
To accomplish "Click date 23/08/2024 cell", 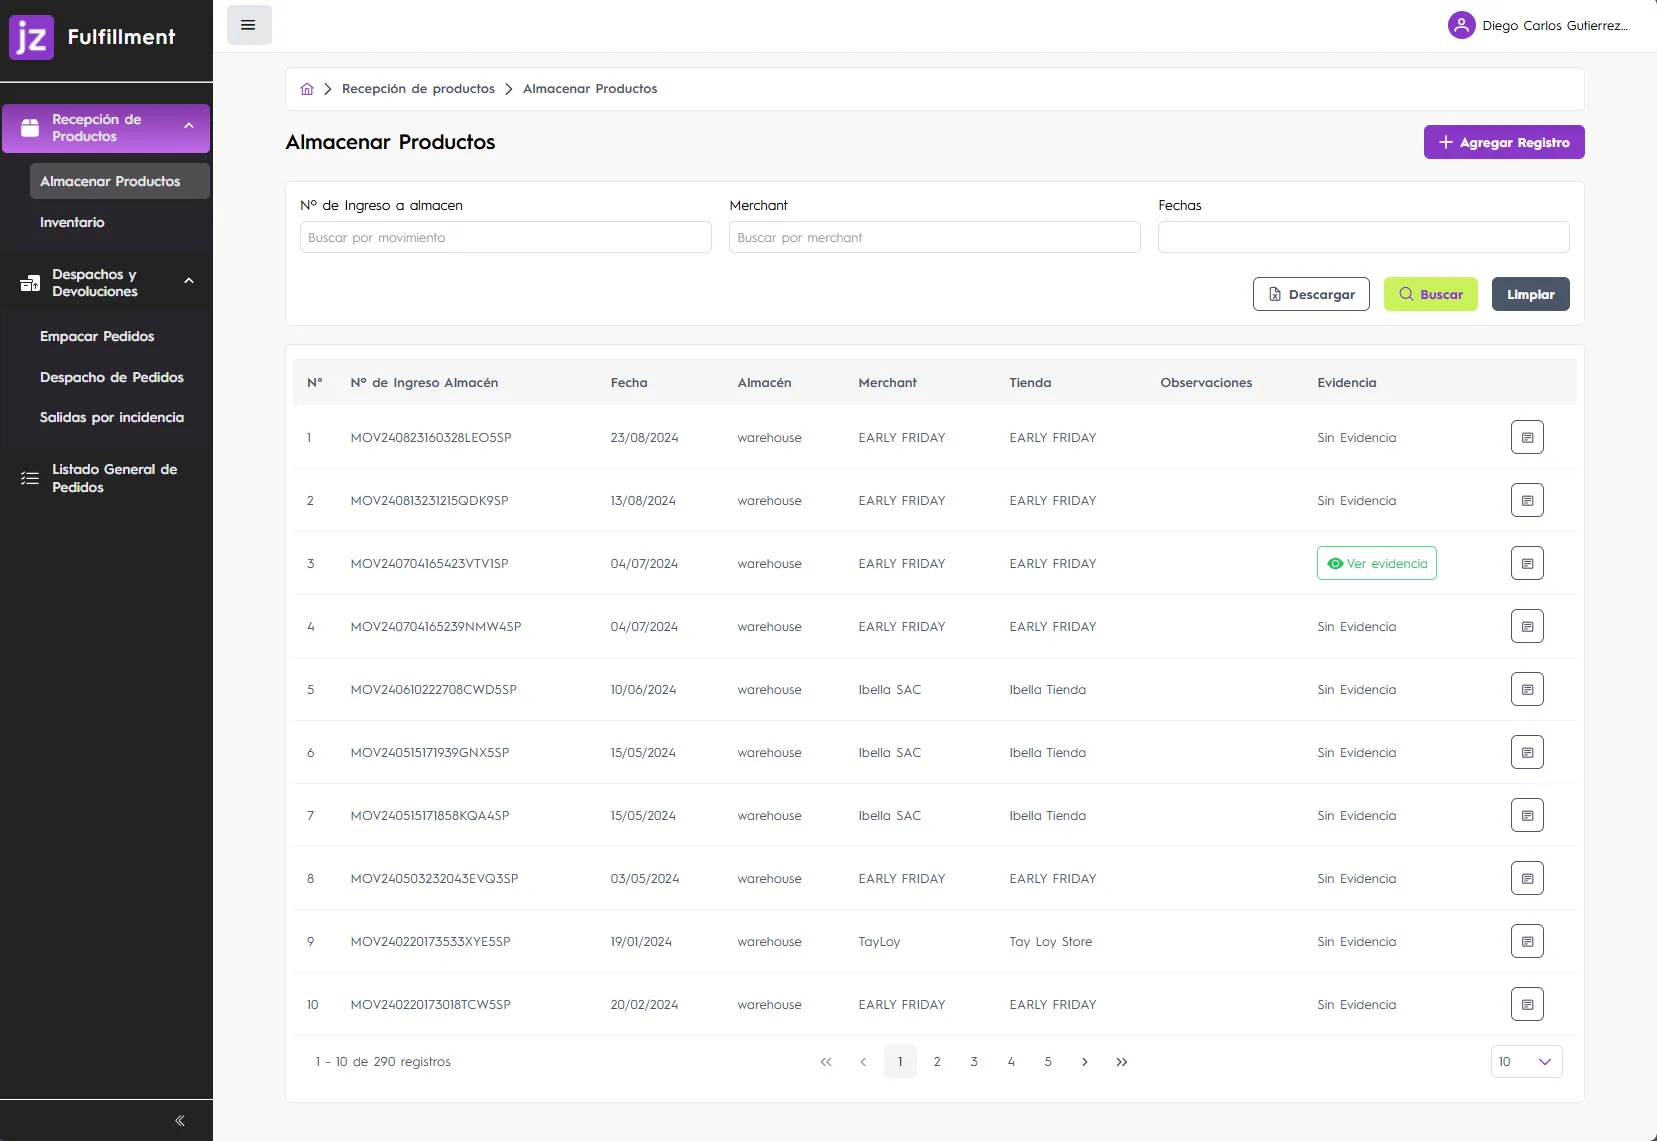I will pos(644,438).
